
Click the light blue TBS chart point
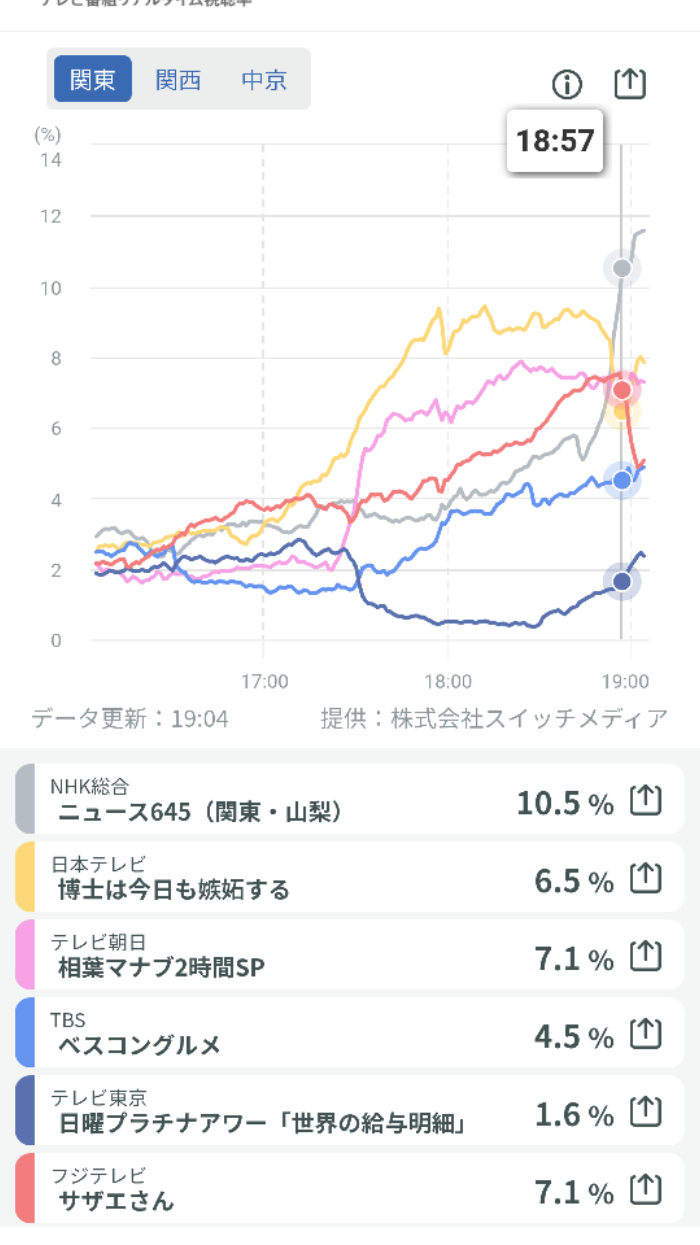pos(622,480)
